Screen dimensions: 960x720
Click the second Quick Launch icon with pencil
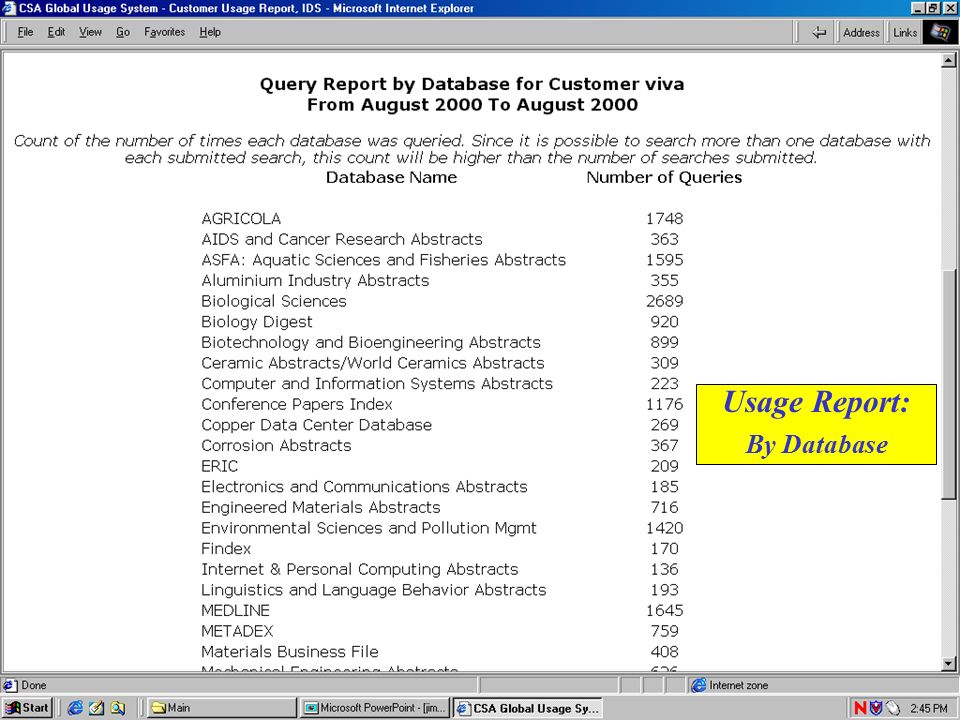96,708
